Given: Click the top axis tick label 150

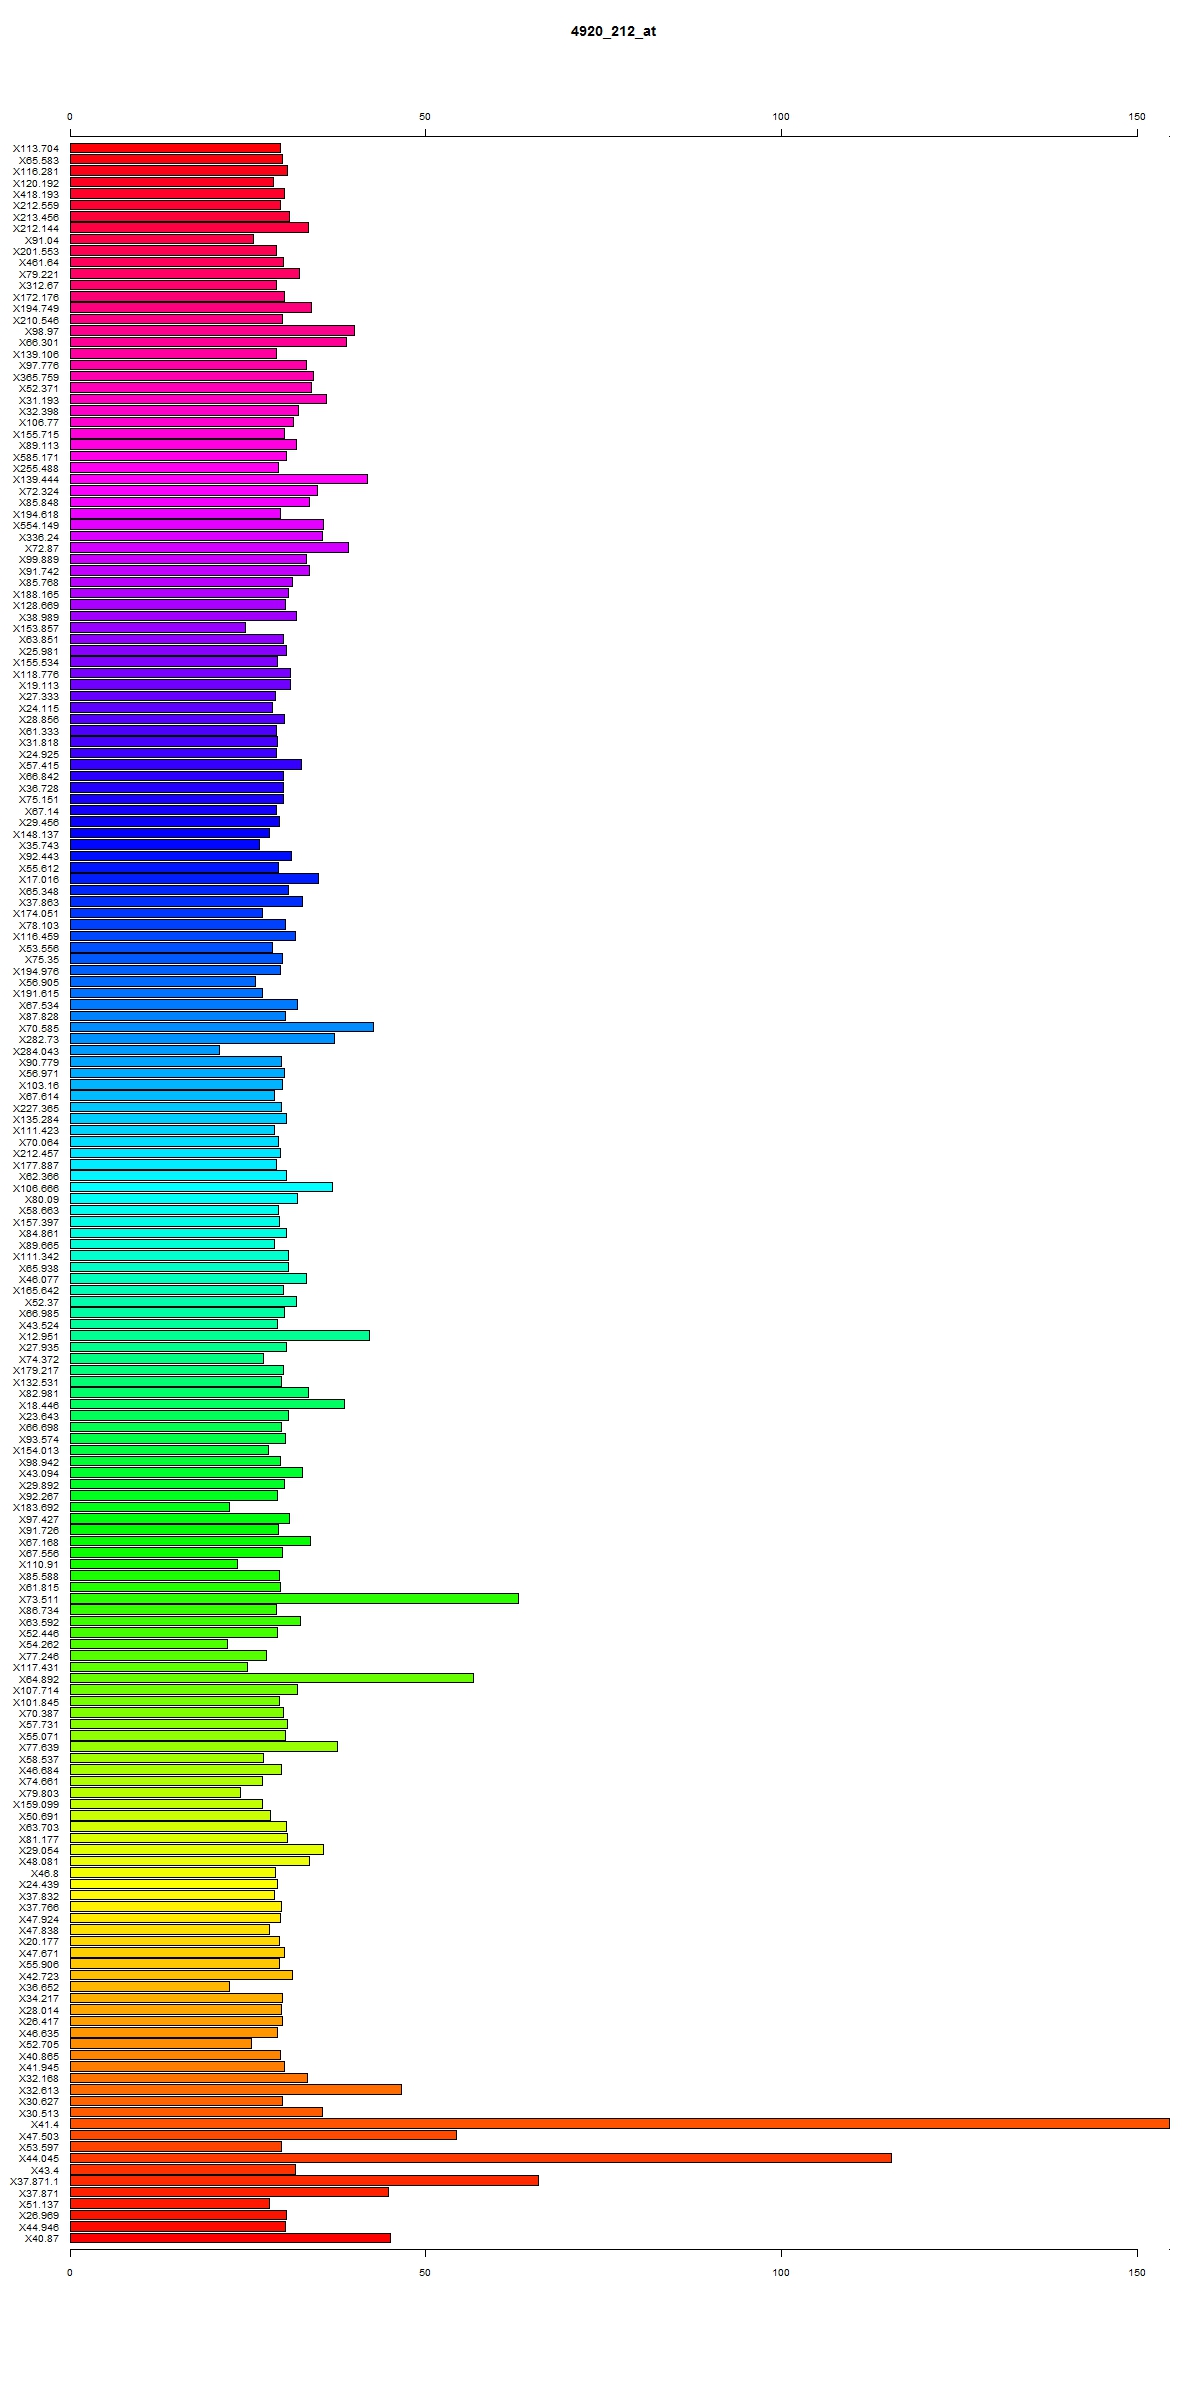Looking at the screenshot, I should click(1137, 117).
